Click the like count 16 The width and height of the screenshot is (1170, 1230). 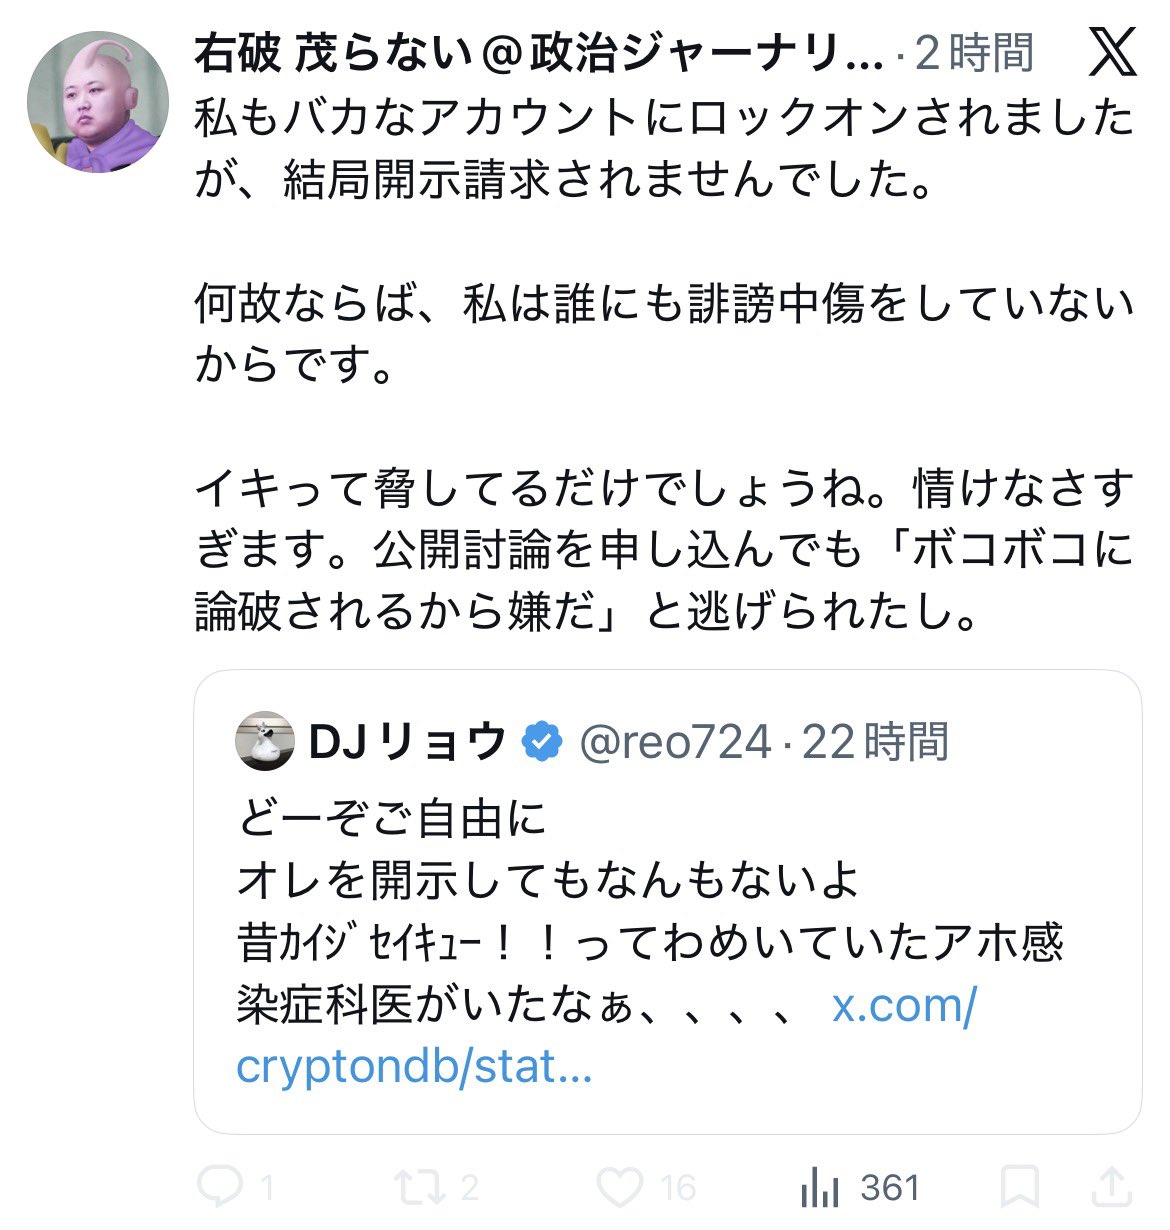coord(677,1187)
